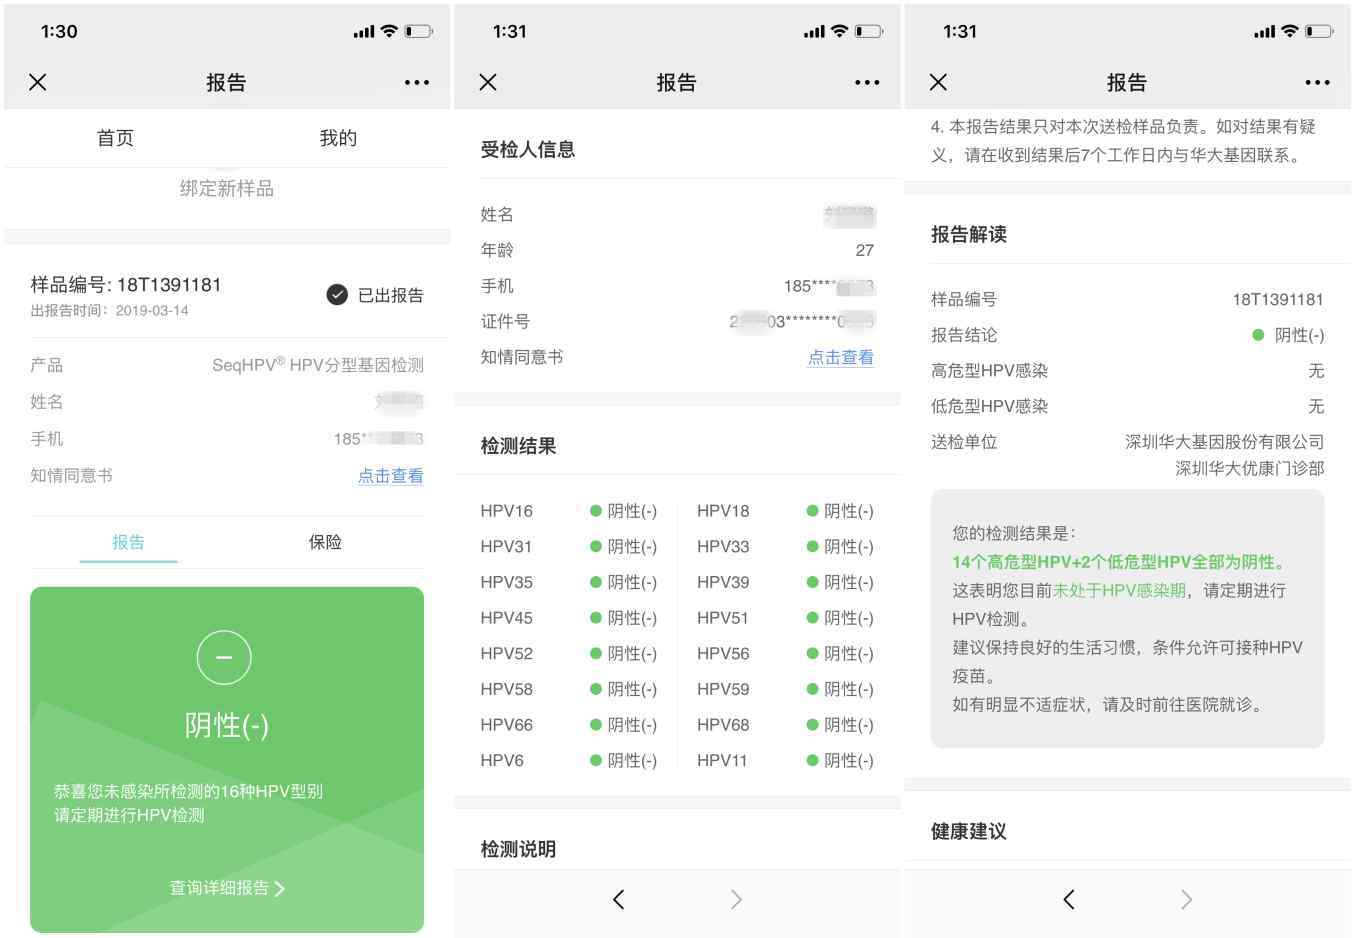Go forward with the right arrow in middle screen
The height and width of the screenshot is (938, 1355).
tap(736, 899)
